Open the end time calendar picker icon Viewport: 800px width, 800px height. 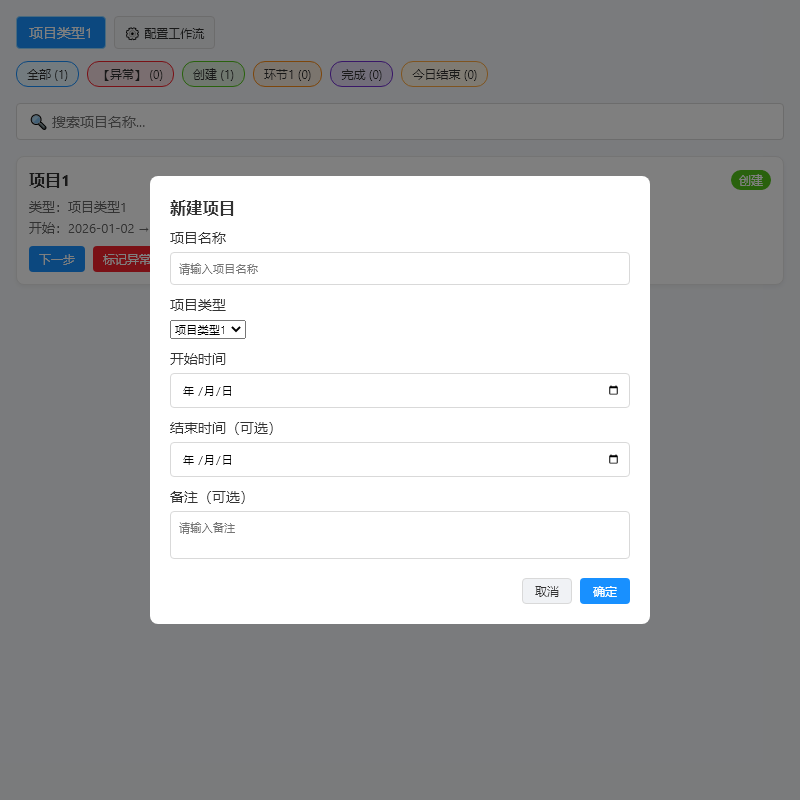pos(613,460)
